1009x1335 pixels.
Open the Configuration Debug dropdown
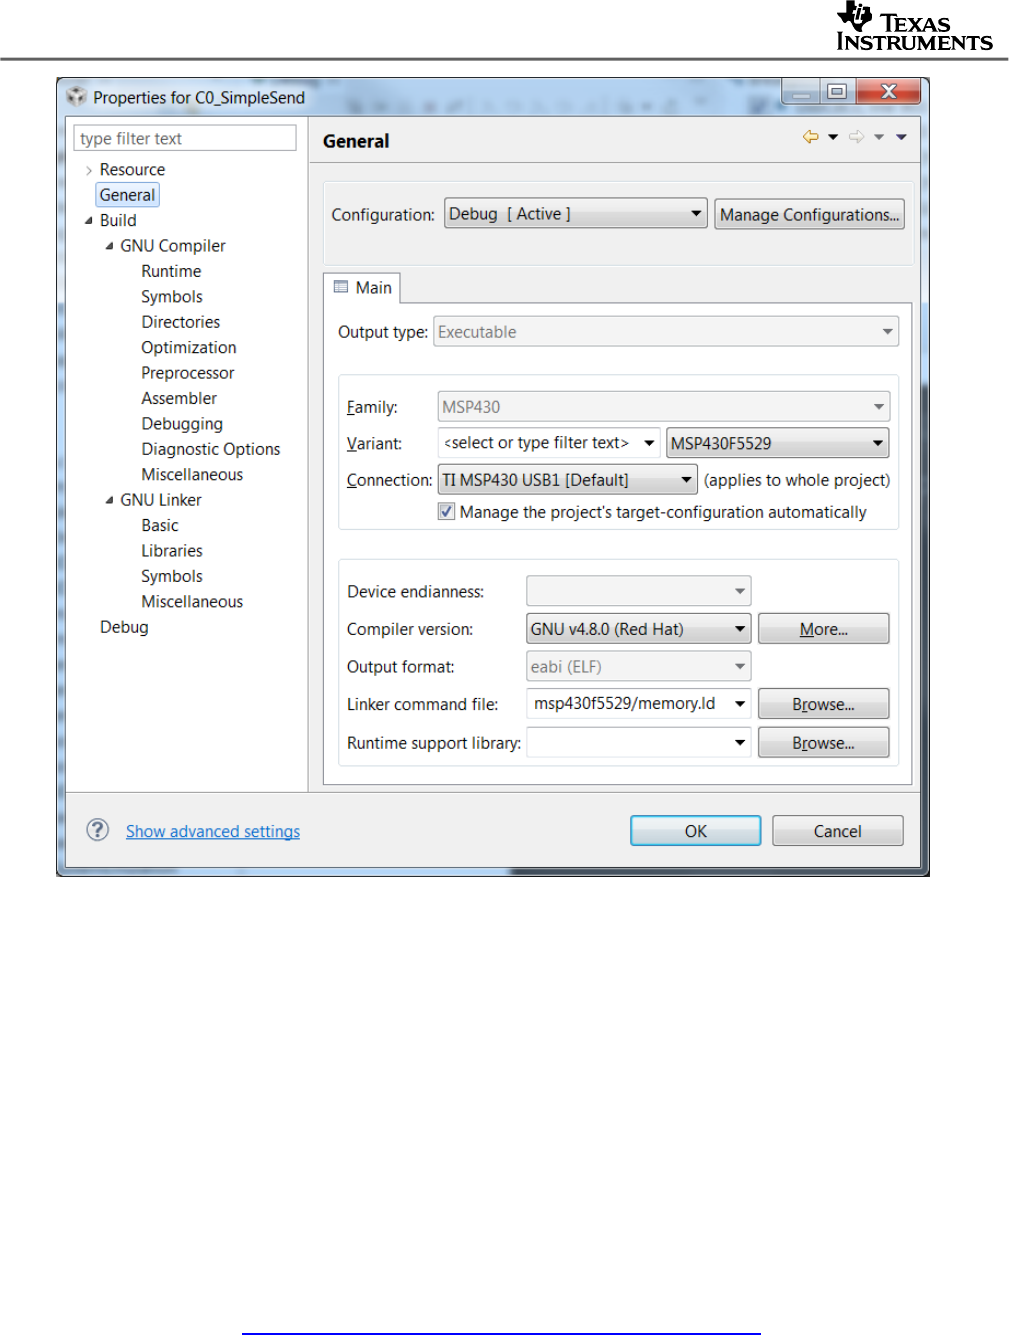[x=576, y=214]
